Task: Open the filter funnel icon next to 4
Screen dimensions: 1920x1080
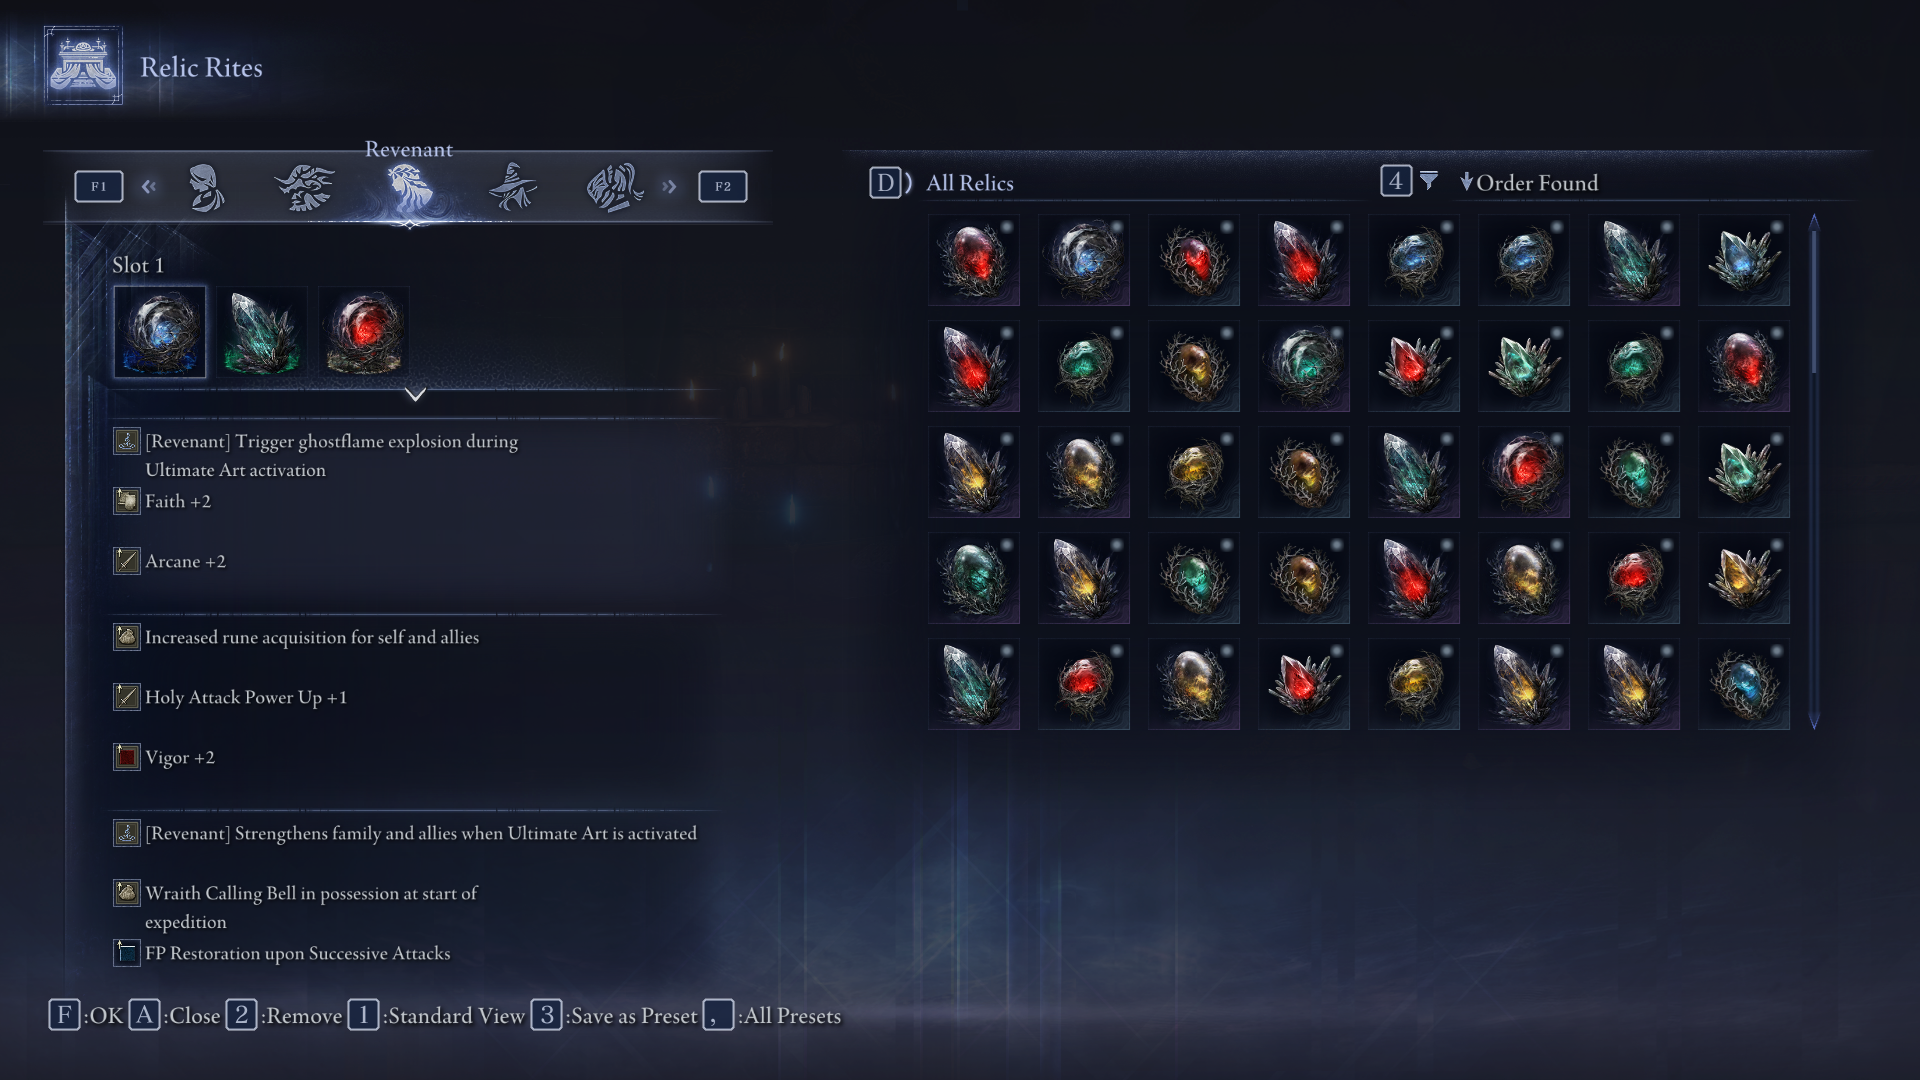Action: 1429,181
